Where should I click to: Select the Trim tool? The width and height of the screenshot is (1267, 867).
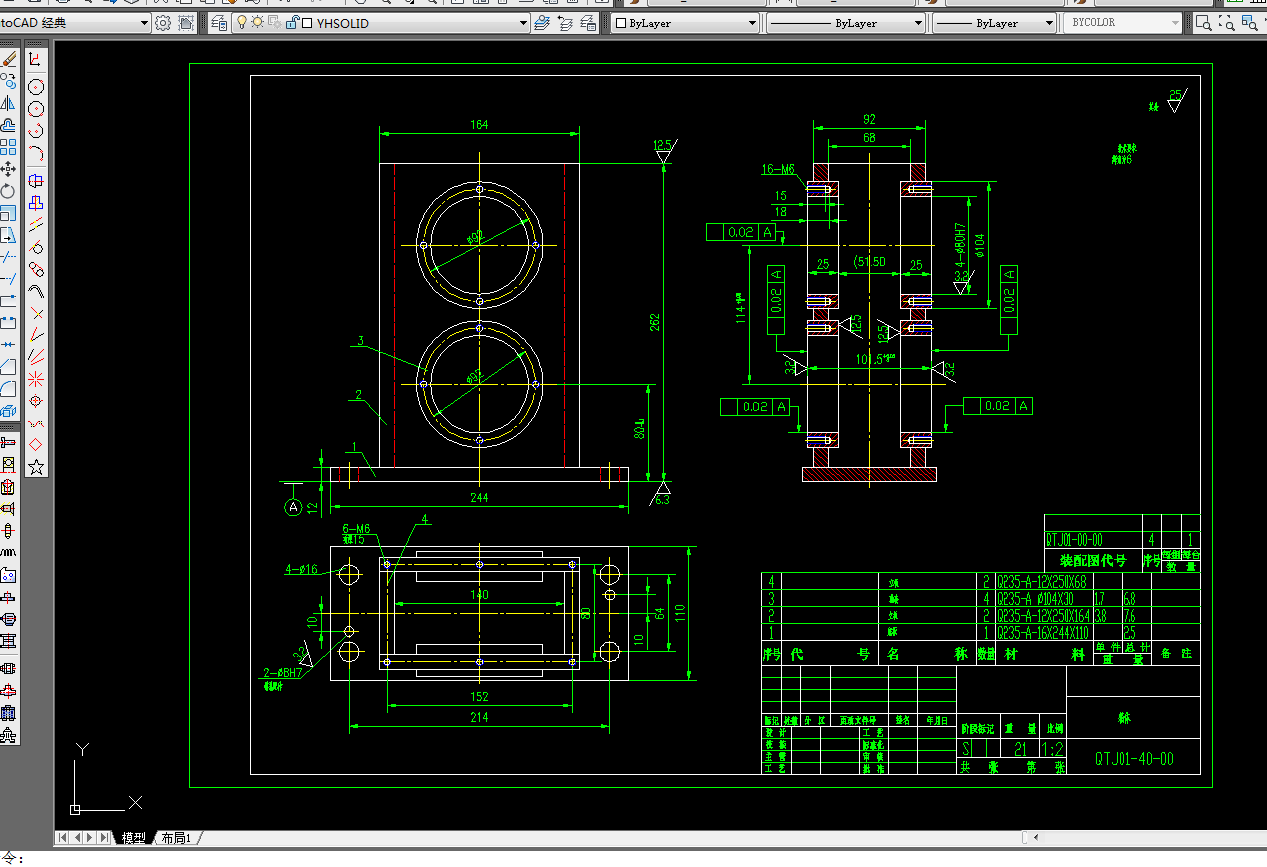pyautogui.click(x=8, y=257)
